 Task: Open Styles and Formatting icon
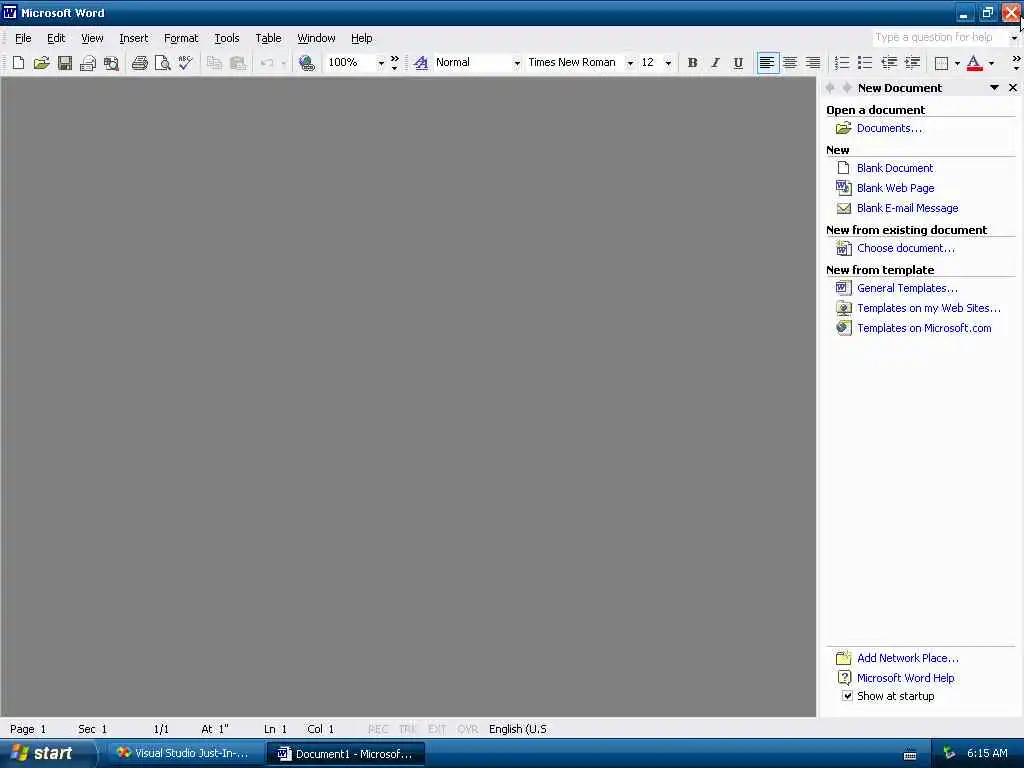421,63
